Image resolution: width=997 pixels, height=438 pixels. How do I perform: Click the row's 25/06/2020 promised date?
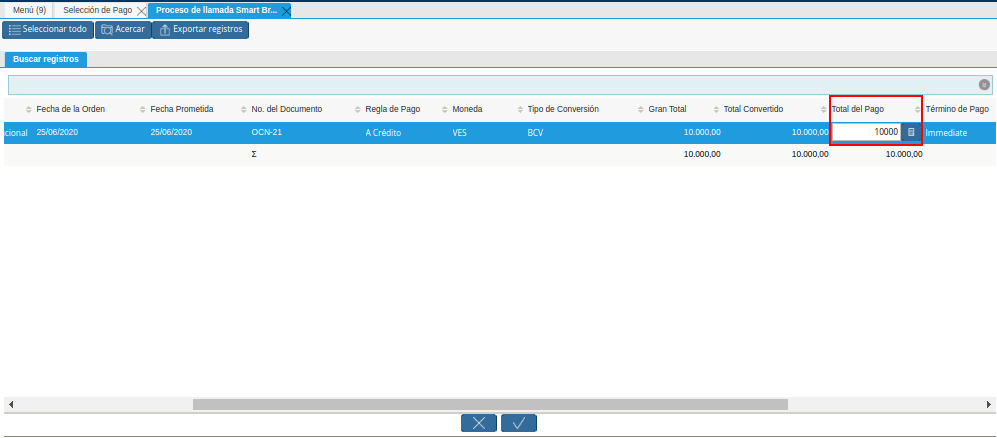(171, 133)
